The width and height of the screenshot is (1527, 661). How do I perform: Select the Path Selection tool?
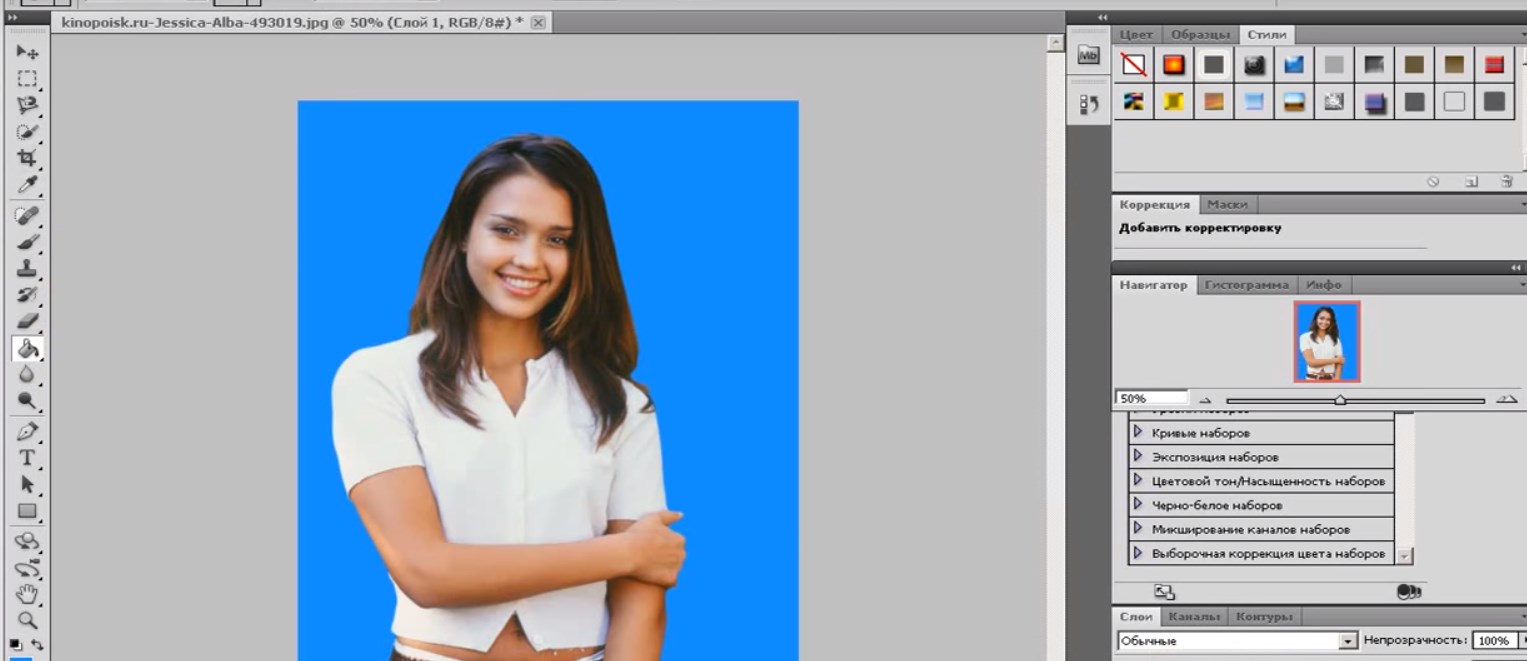coord(27,485)
